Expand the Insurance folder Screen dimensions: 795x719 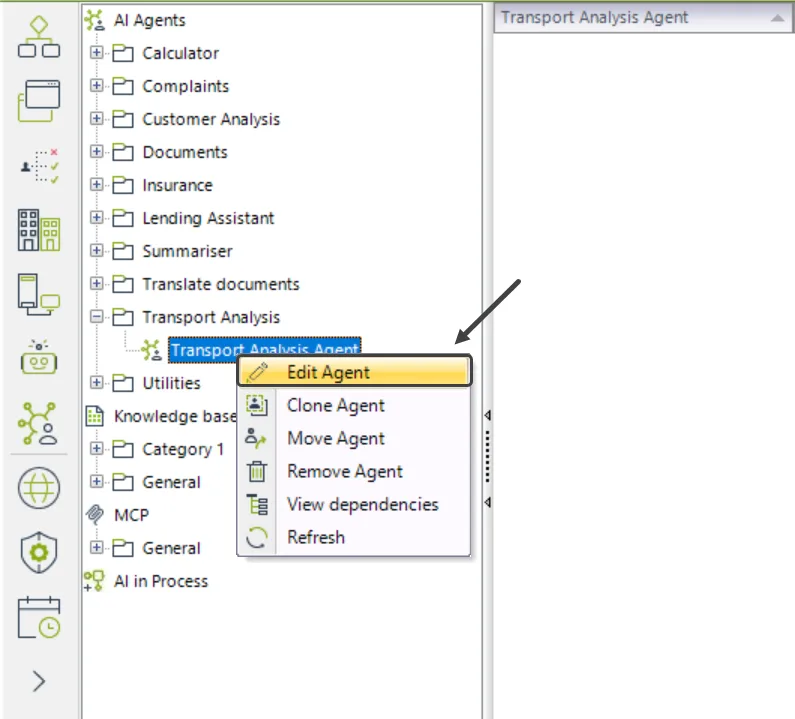point(96,185)
